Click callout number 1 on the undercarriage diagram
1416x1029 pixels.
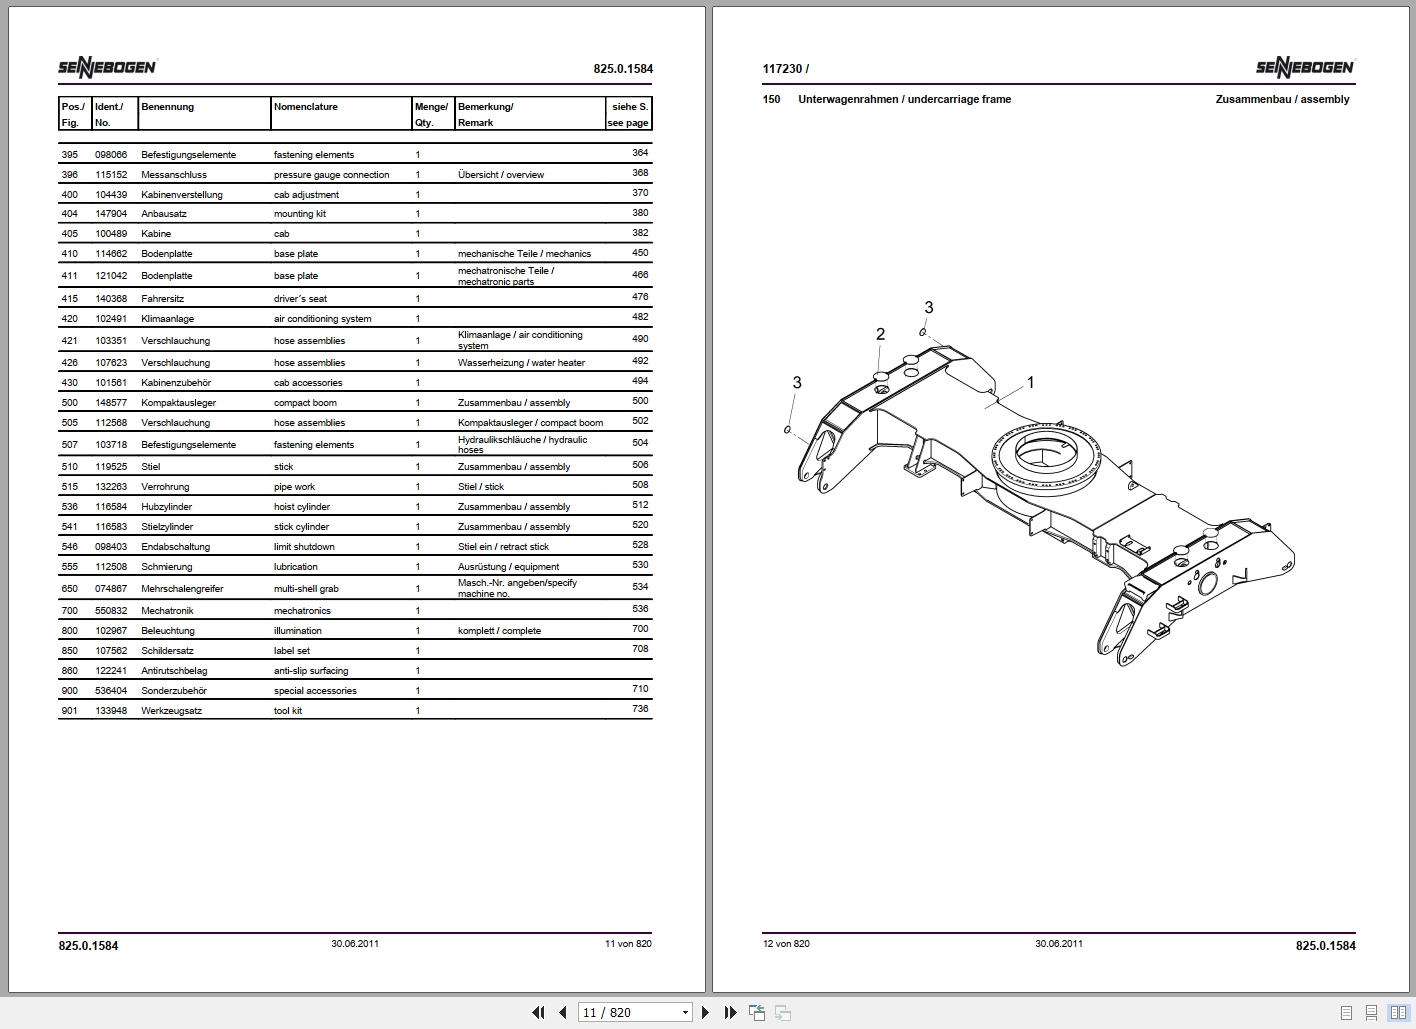(1032, 382)
